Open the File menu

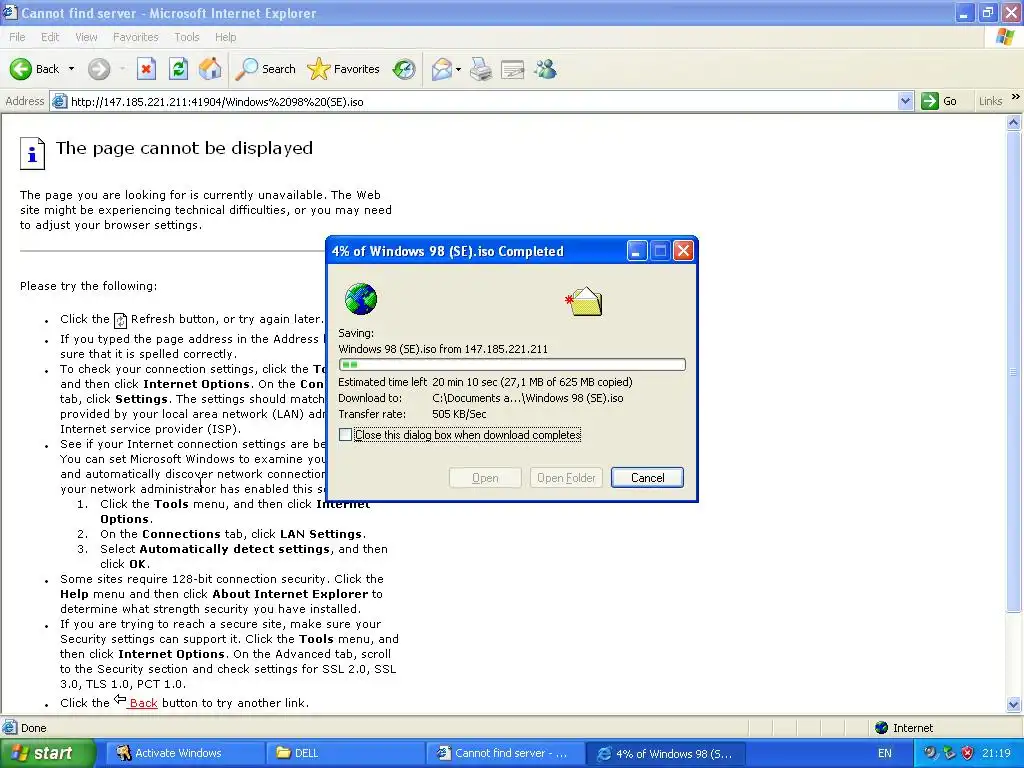[x=17, y=37]
